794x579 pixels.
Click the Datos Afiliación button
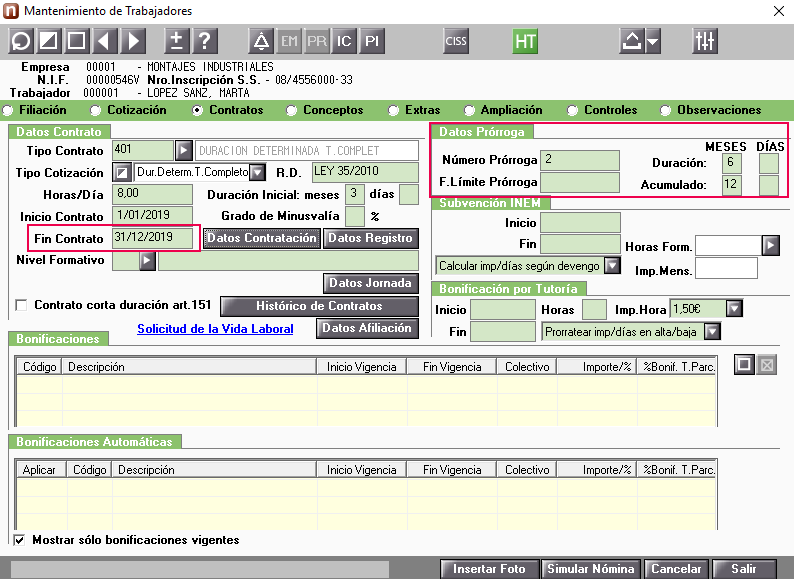pos(367,328)
